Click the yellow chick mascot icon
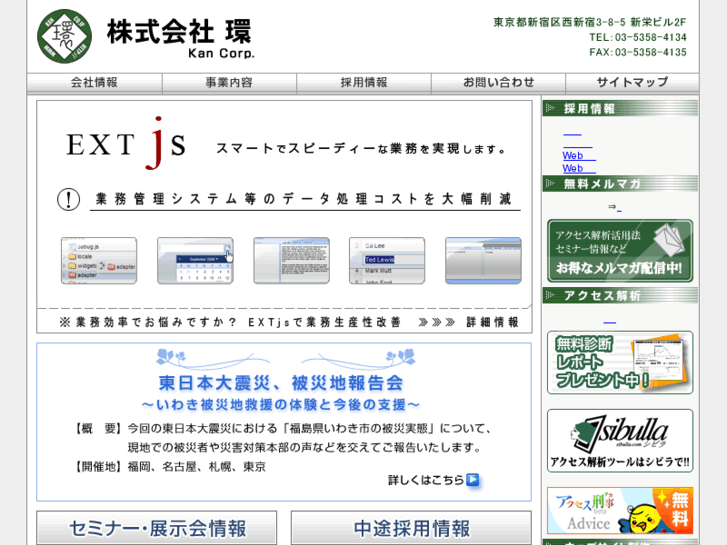727x545 pixels. [x=644, y=519]
